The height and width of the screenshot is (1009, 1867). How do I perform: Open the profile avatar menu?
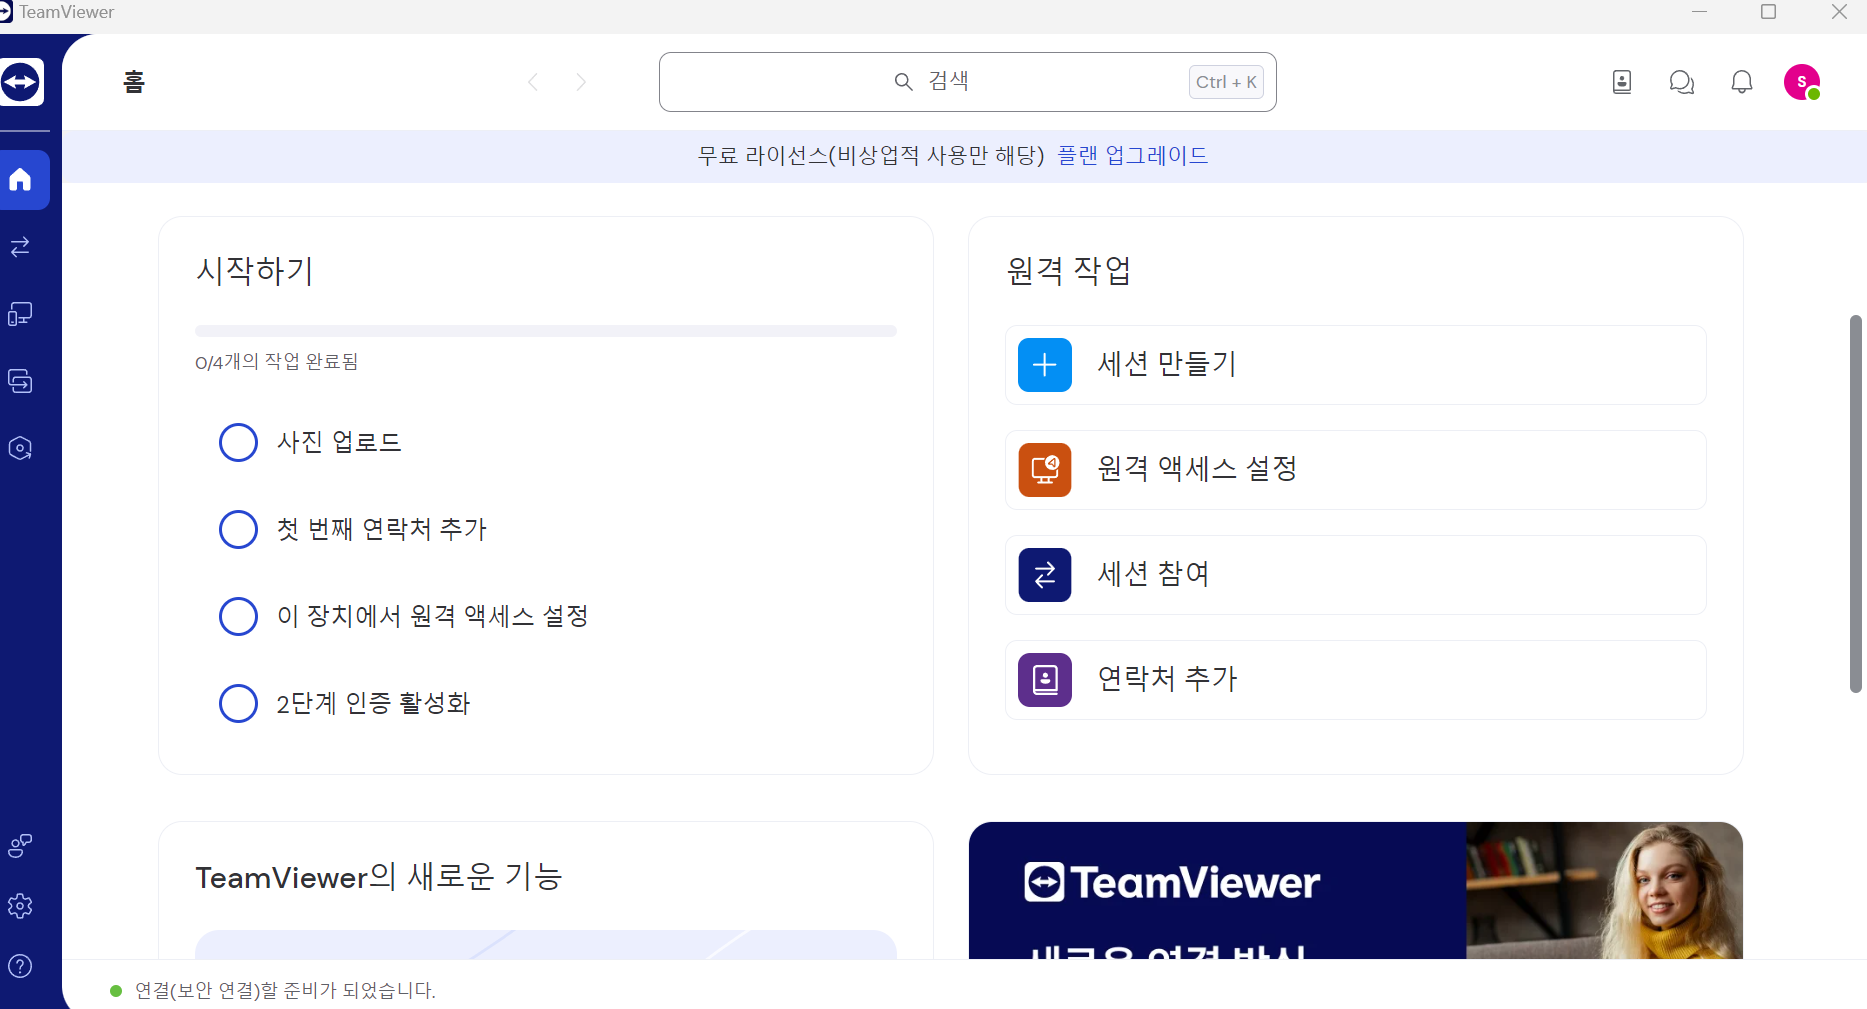click(1803, 82)
